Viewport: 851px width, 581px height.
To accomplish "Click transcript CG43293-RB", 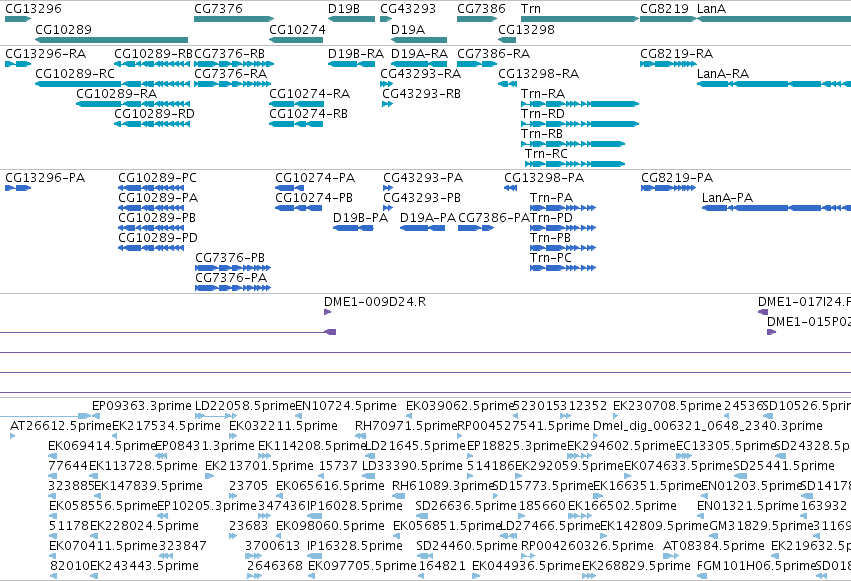I will (x=388, y=104).
